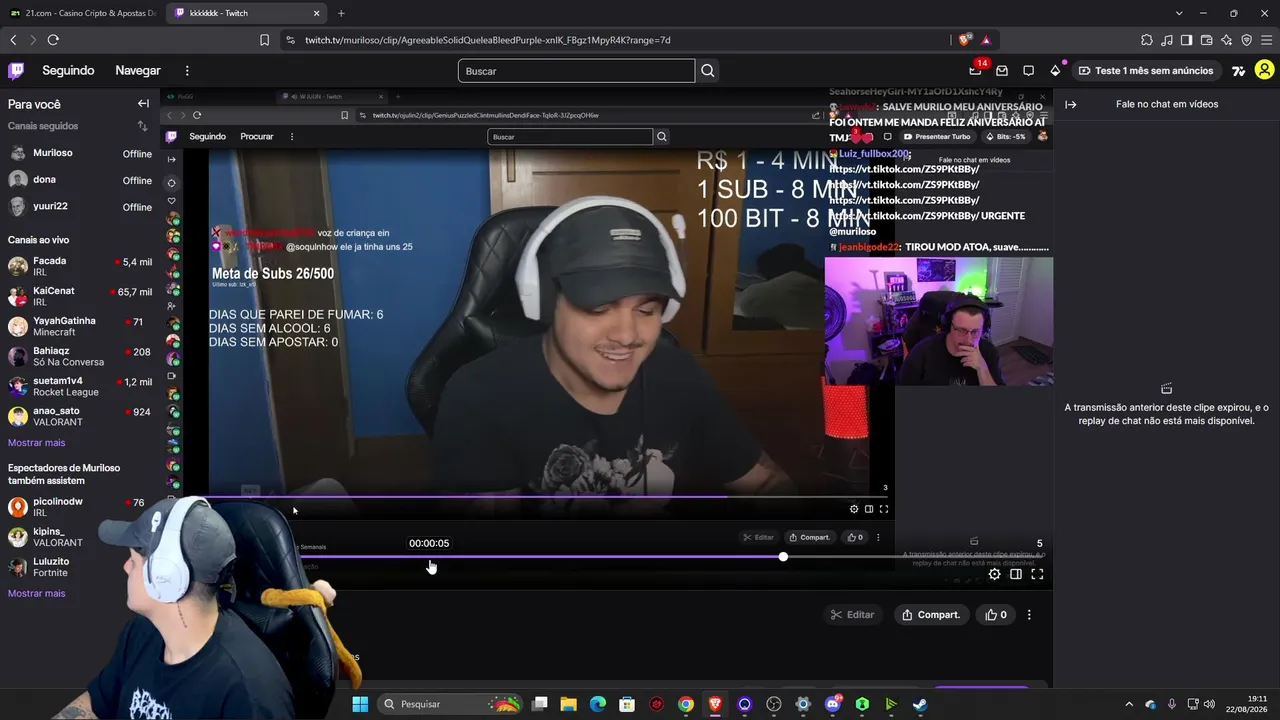Screen dimensions: 1280x720
Task: Open the Navegar navigation item
Action: [x=138, y=71]
